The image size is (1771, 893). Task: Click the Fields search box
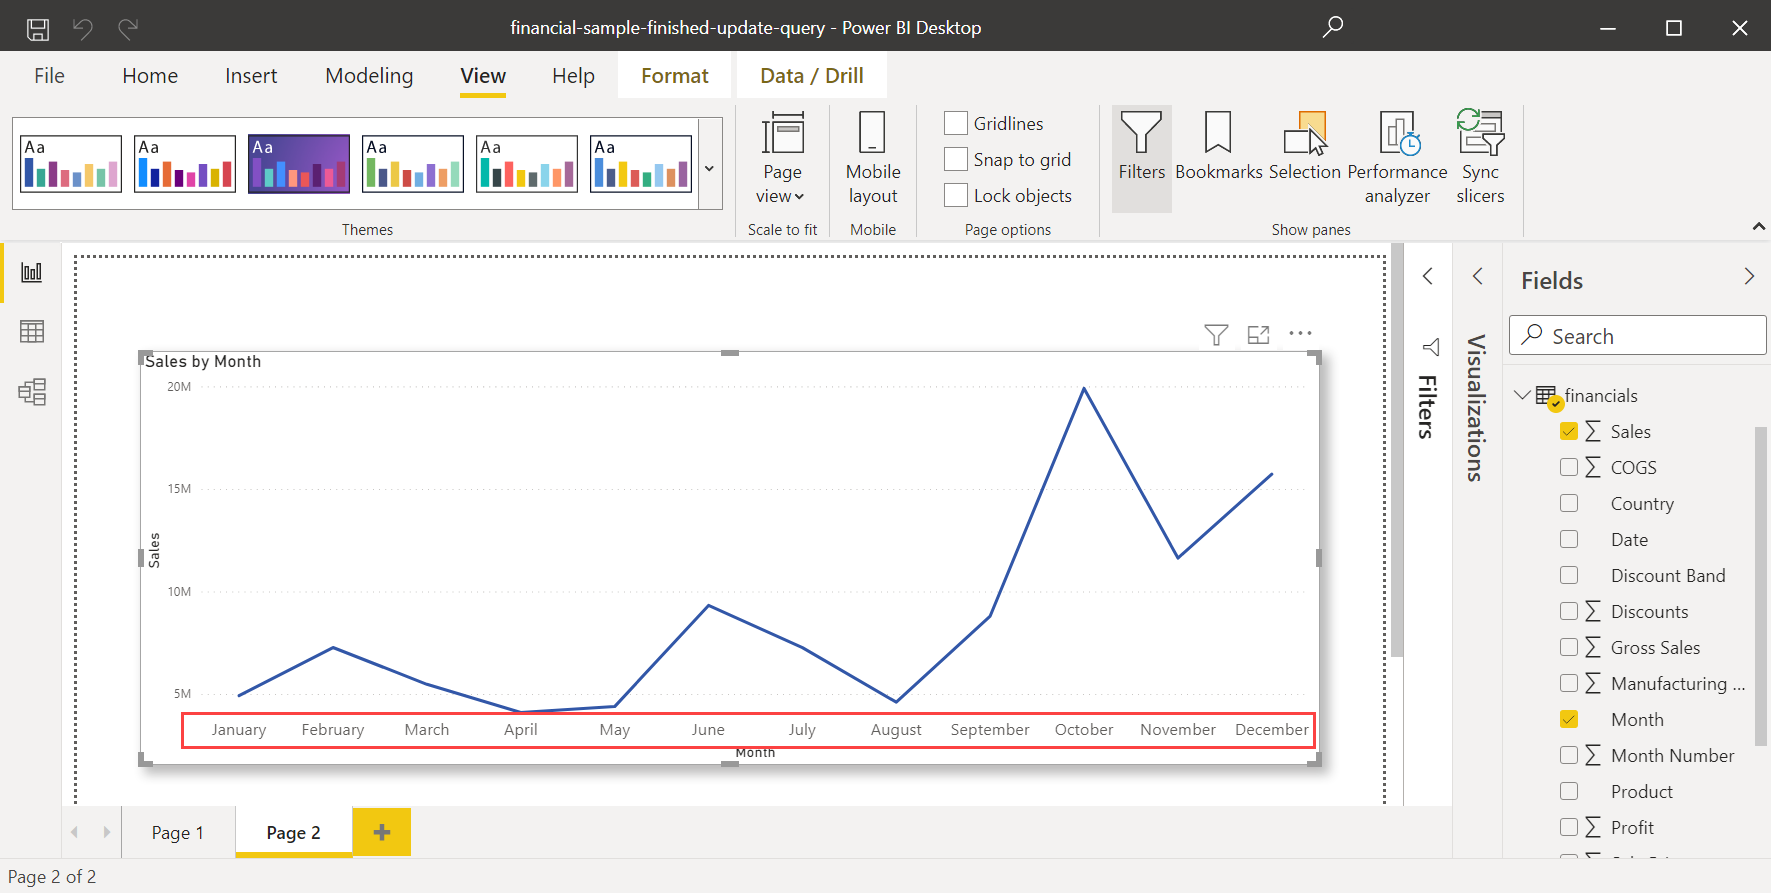[1638, 335]
